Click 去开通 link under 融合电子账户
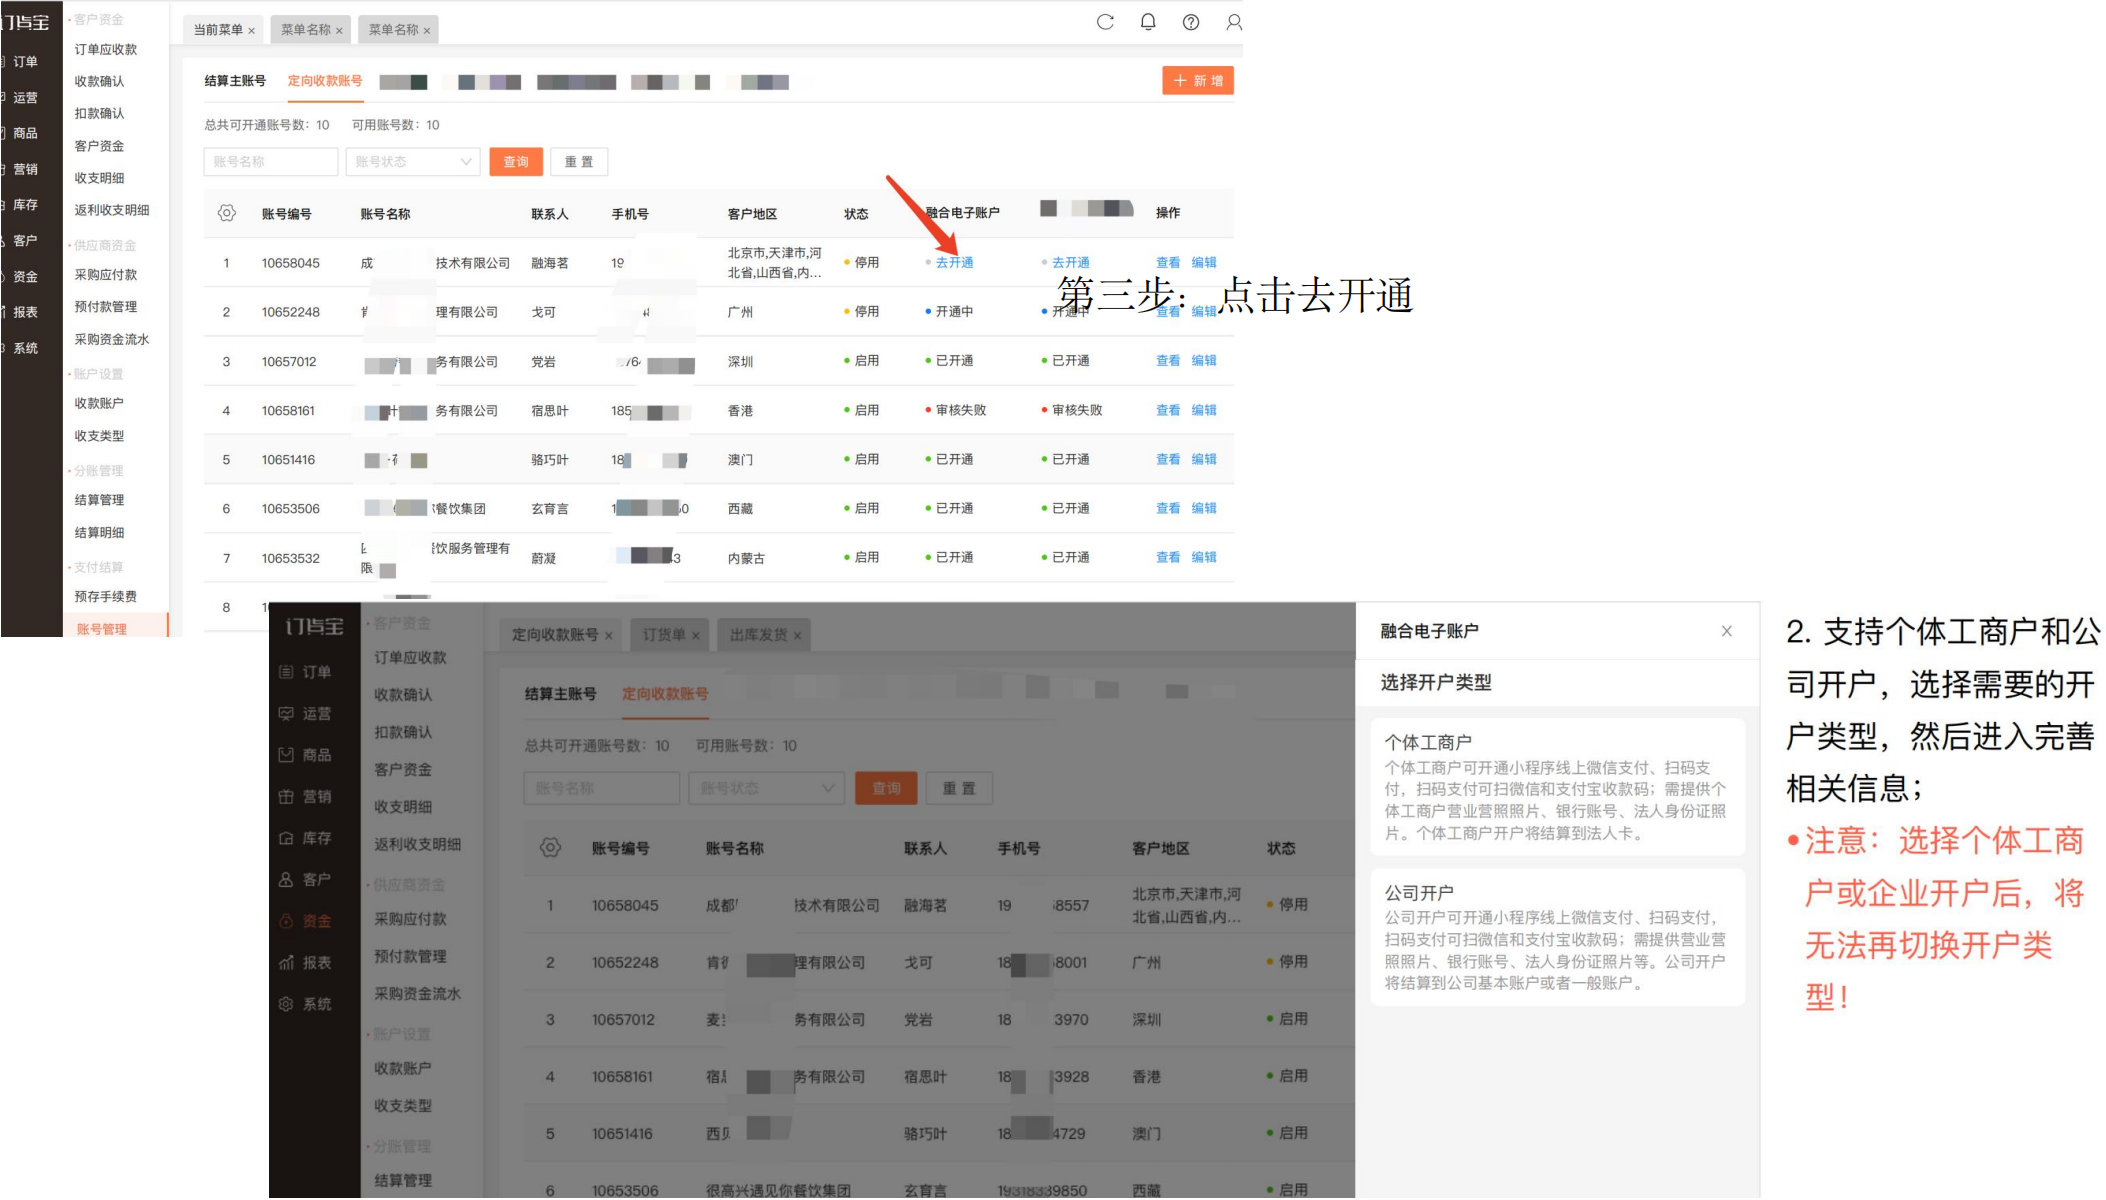Viewport: 2106px width, 1200px height. pyautogui.click(x=954, y=263)
